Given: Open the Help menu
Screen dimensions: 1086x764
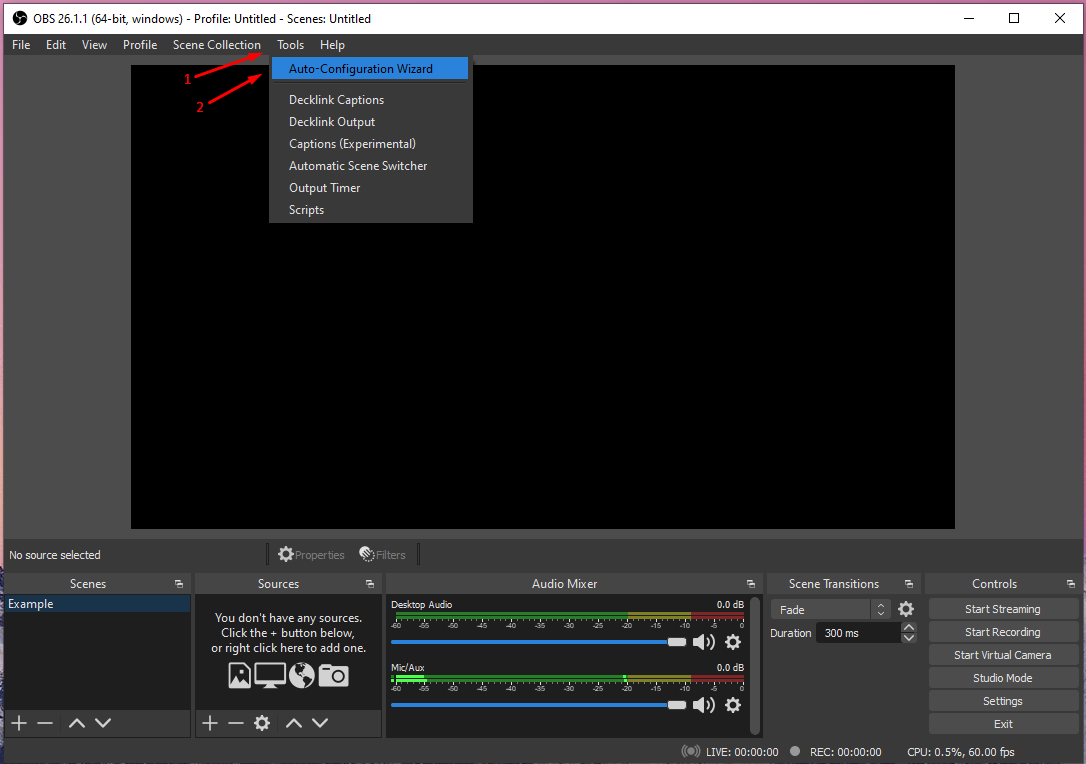Looking at the screenshot, I should 332,45.
